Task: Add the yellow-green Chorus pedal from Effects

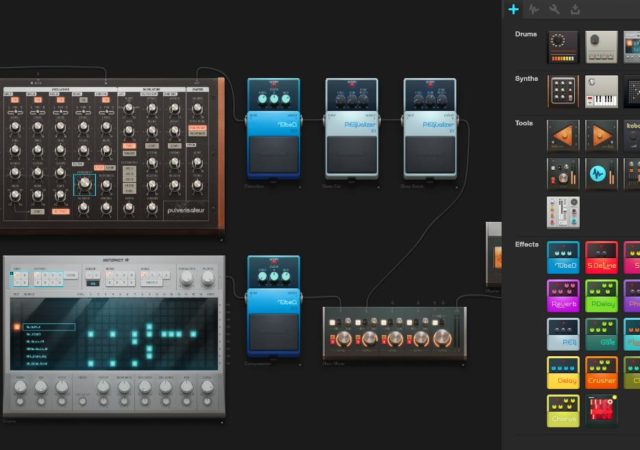Action: tap(563, 411)
